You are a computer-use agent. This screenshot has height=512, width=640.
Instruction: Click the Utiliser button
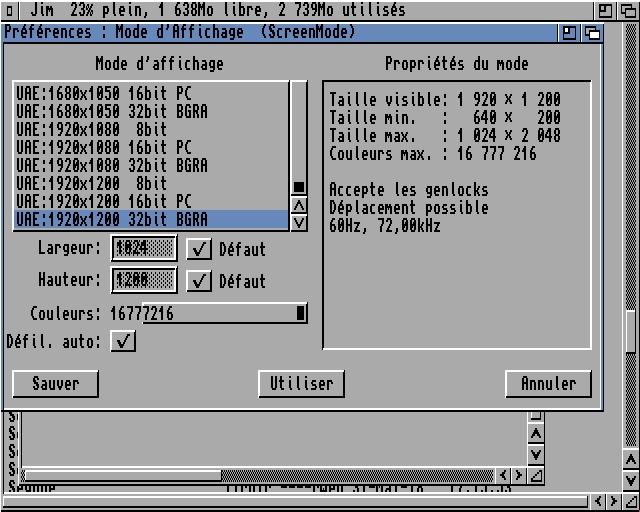[301, 383]
